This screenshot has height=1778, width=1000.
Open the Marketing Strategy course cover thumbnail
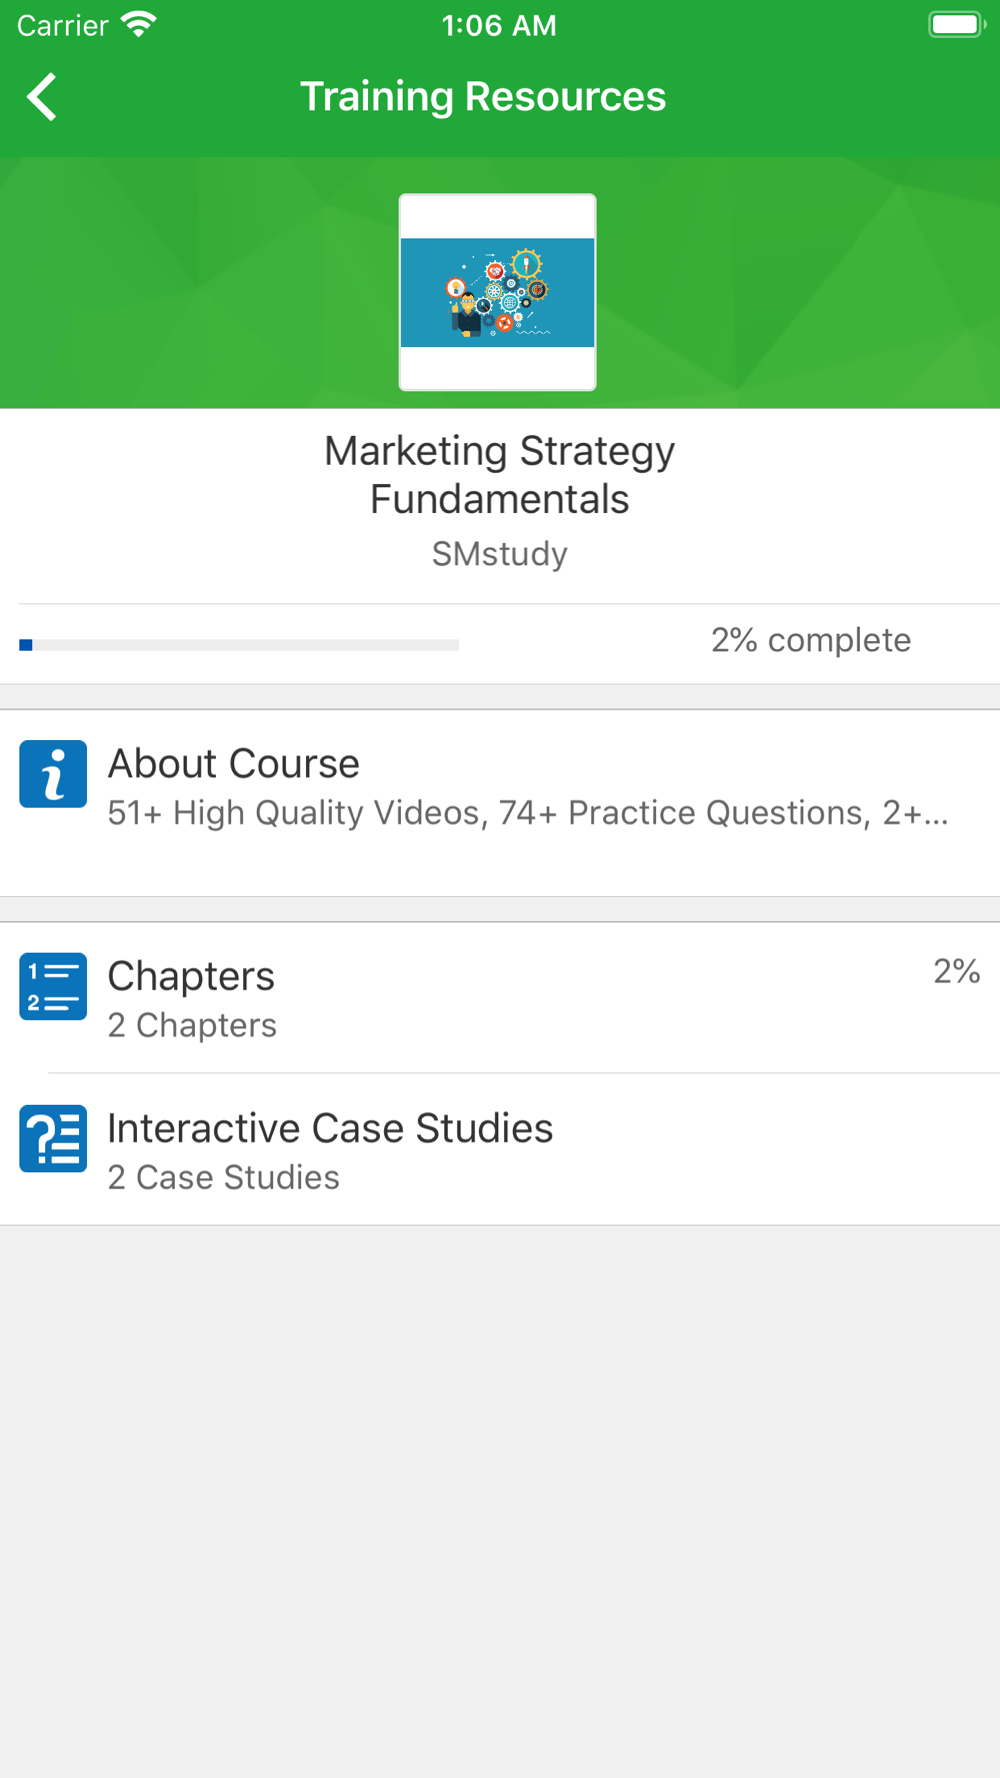coord(498,292)
